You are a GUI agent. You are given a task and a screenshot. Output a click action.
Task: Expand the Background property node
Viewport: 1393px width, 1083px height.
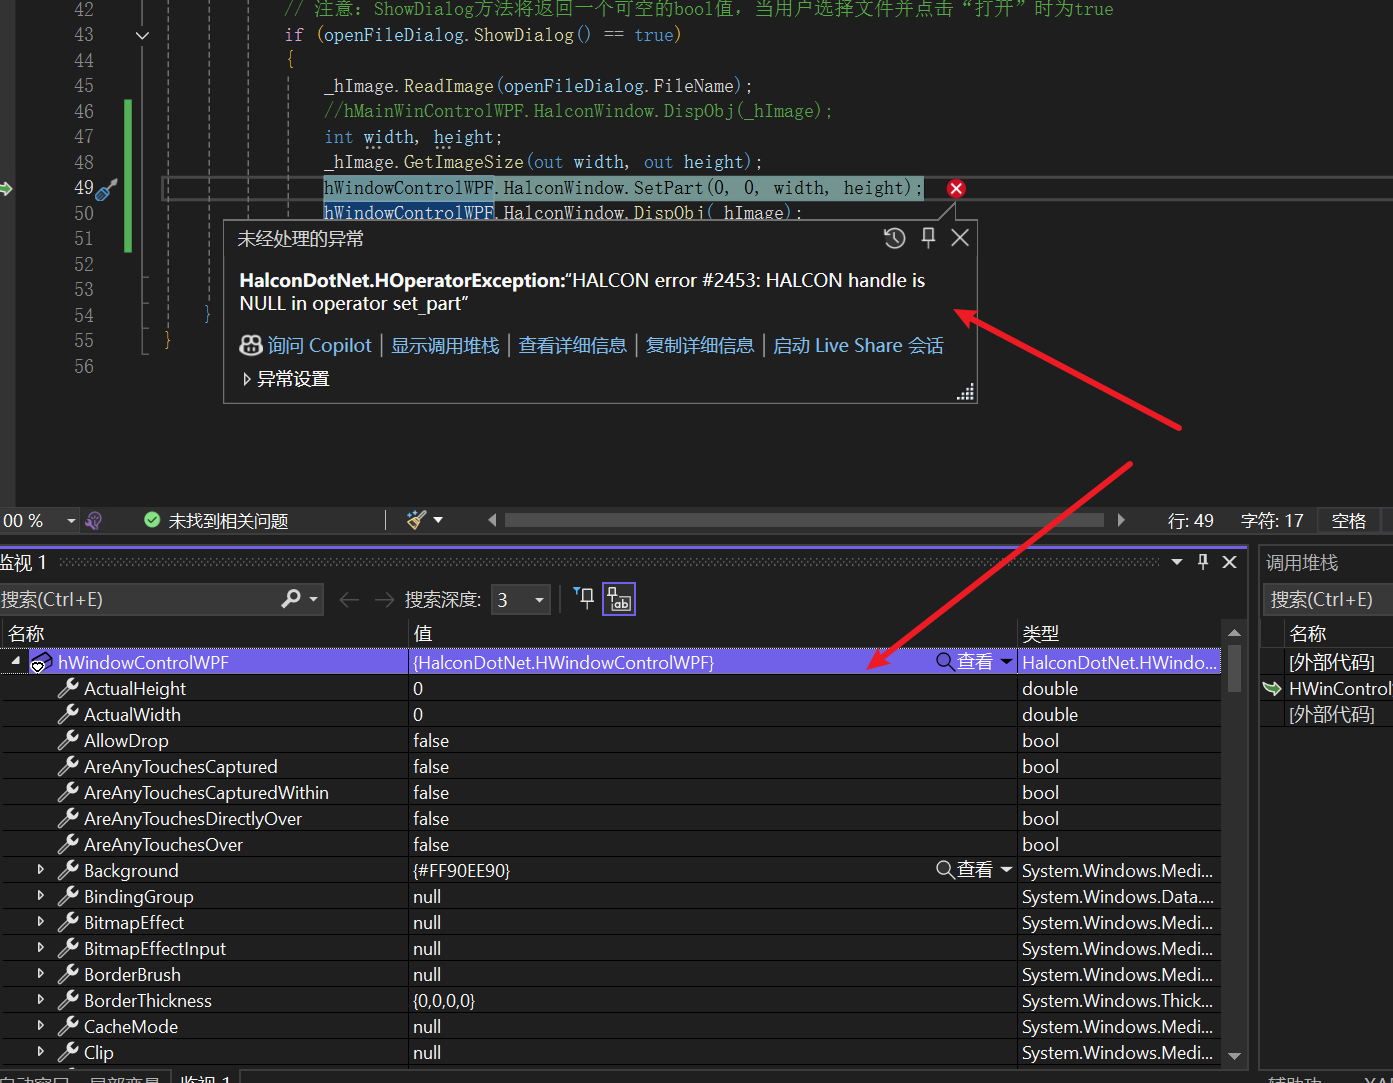tap(40, 870)
